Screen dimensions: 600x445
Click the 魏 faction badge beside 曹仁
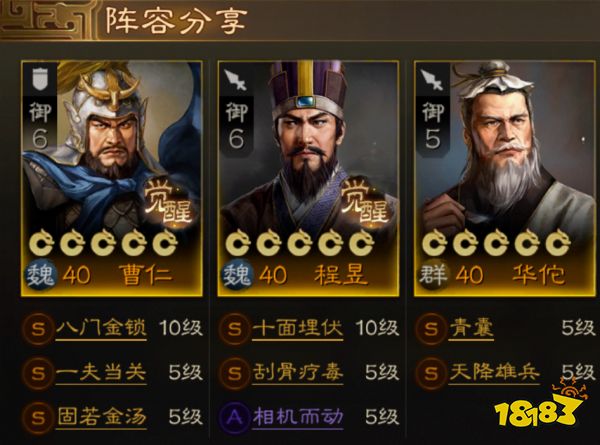(41, 275)
